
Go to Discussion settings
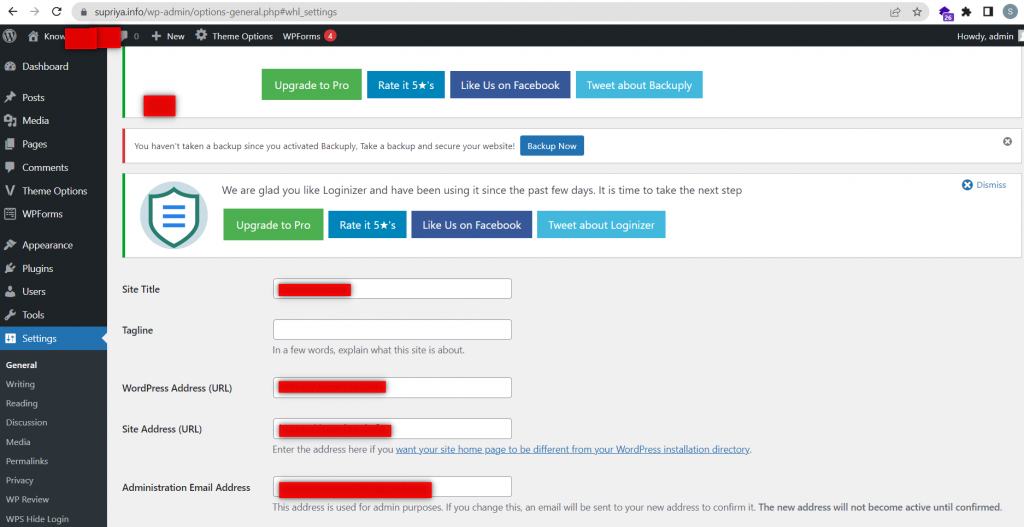[x=27, y=423]
